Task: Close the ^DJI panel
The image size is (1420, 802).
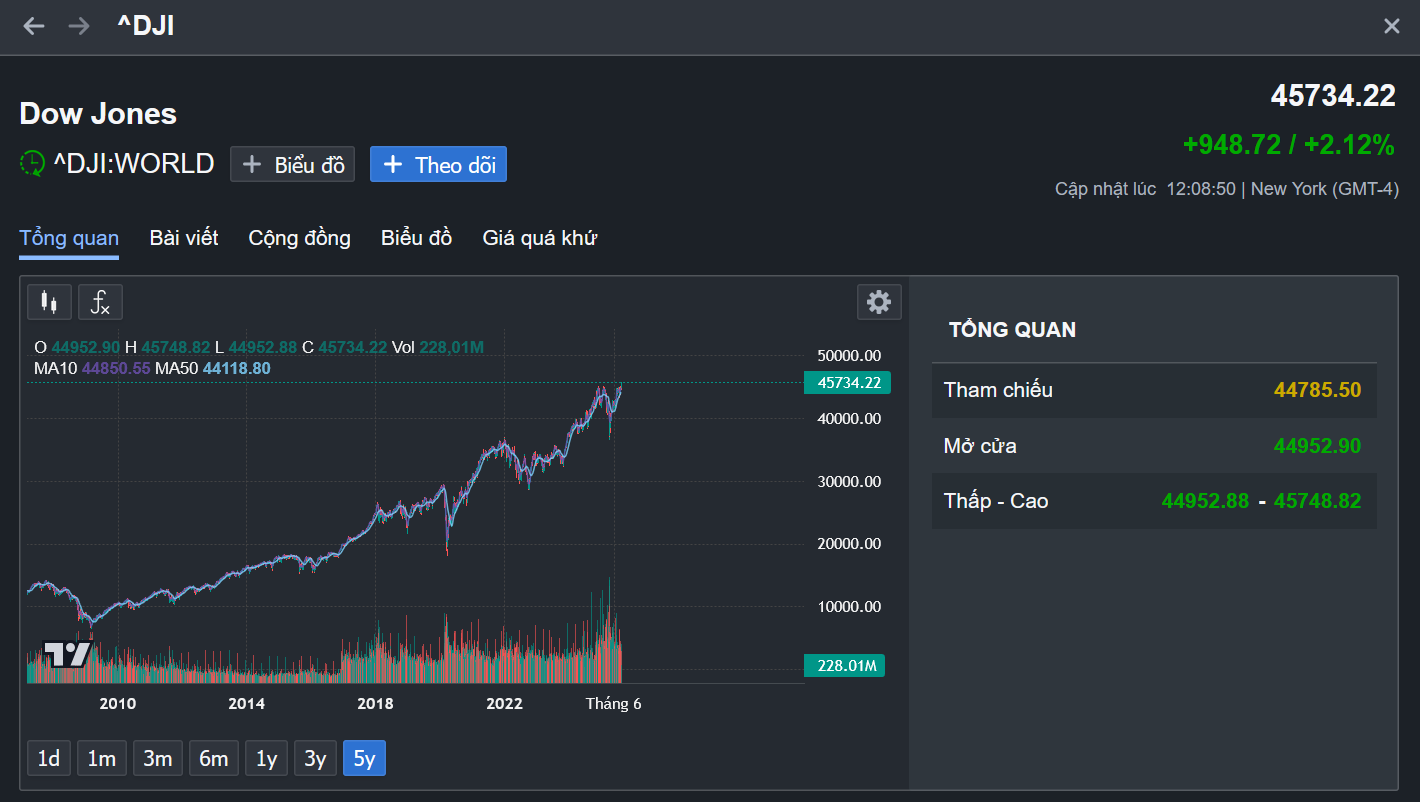Action: [x=1391, y=26]
